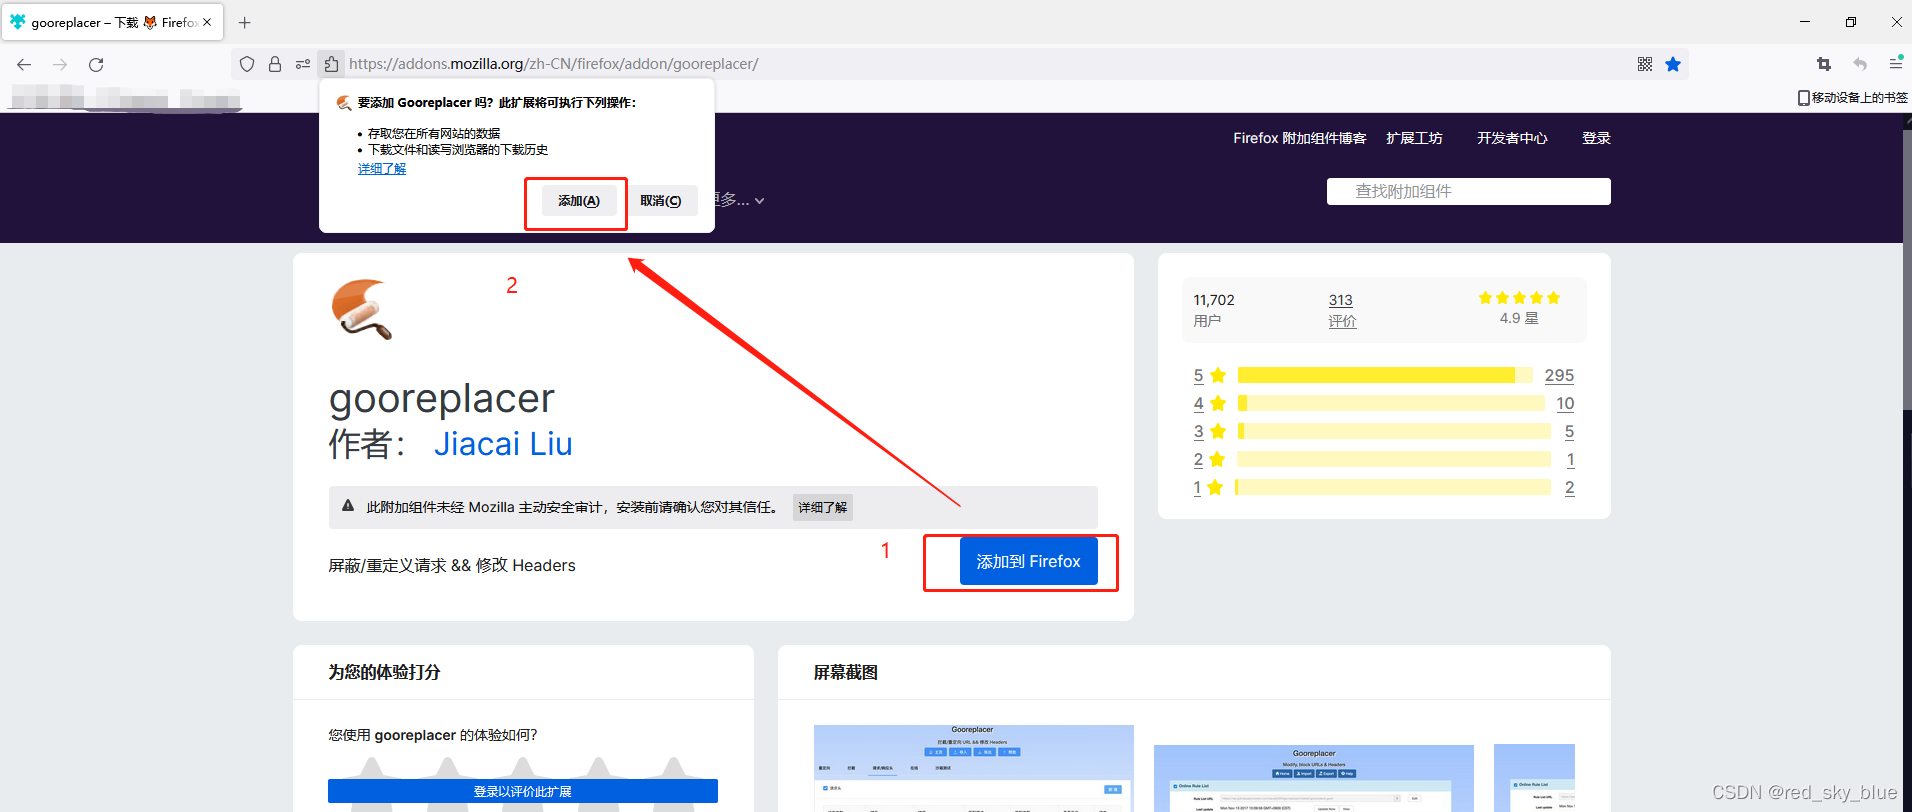This screenshot has width=1912, height=812.
Task: Open the second Gooreplacer screenshot thumbnail
Action: [x=1314, y=778]
